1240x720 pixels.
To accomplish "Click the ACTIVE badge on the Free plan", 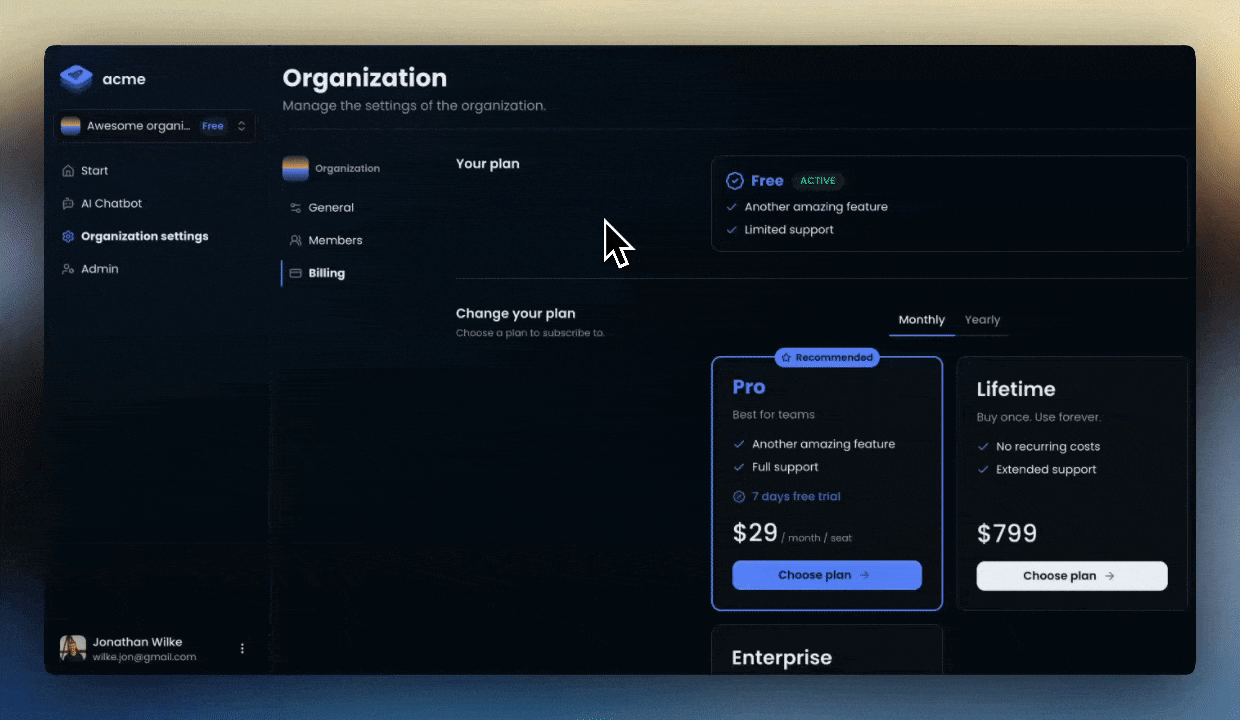I will click(x=818, y=181).
